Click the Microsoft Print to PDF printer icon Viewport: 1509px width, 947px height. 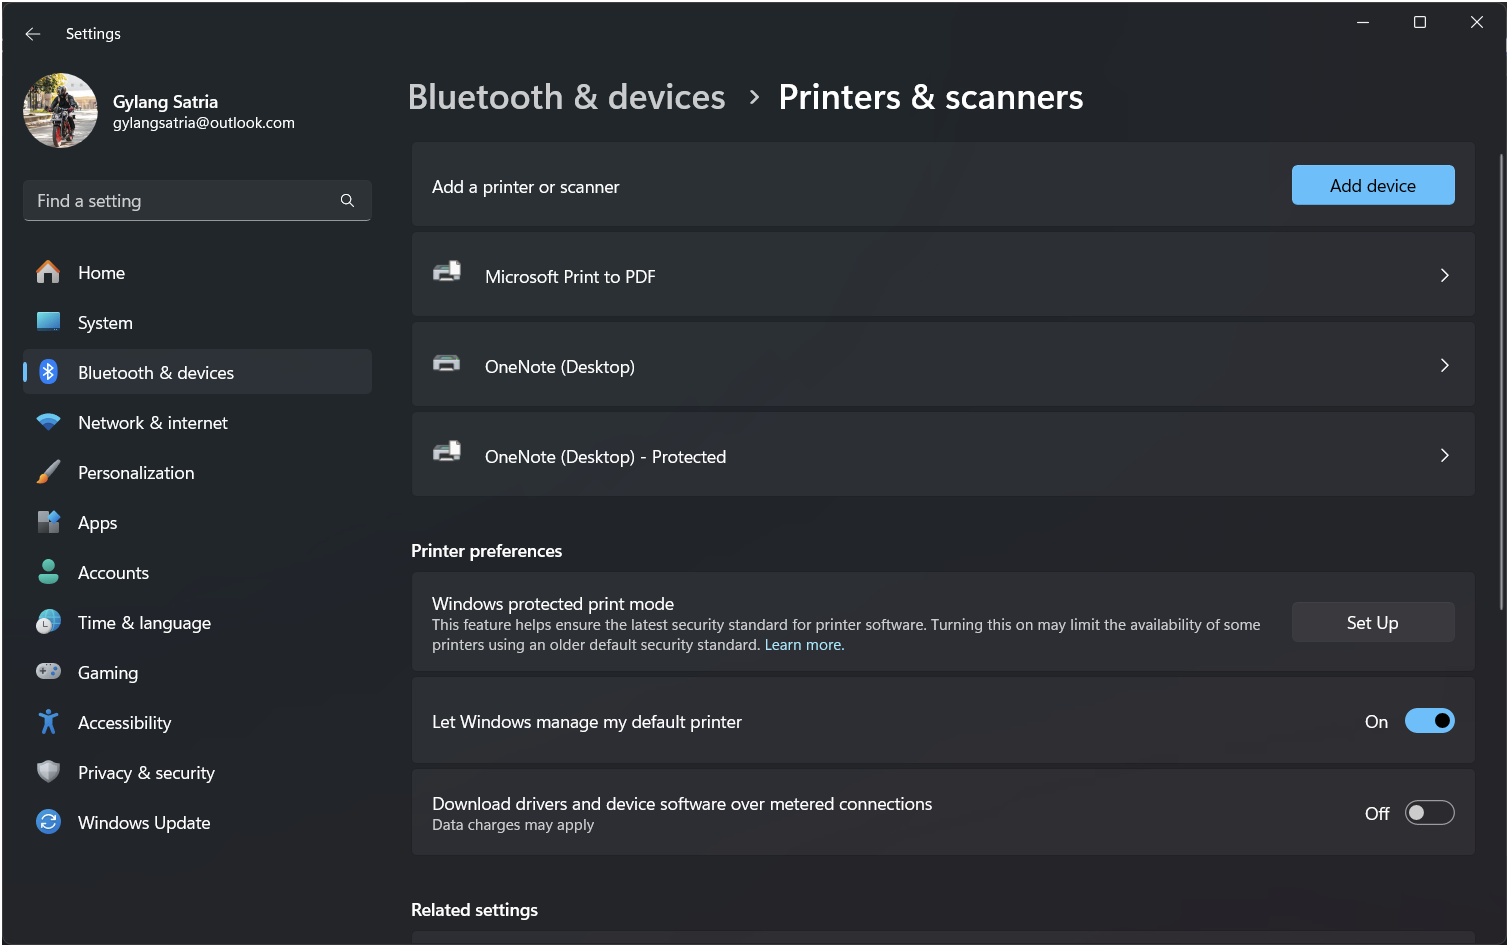447,272
